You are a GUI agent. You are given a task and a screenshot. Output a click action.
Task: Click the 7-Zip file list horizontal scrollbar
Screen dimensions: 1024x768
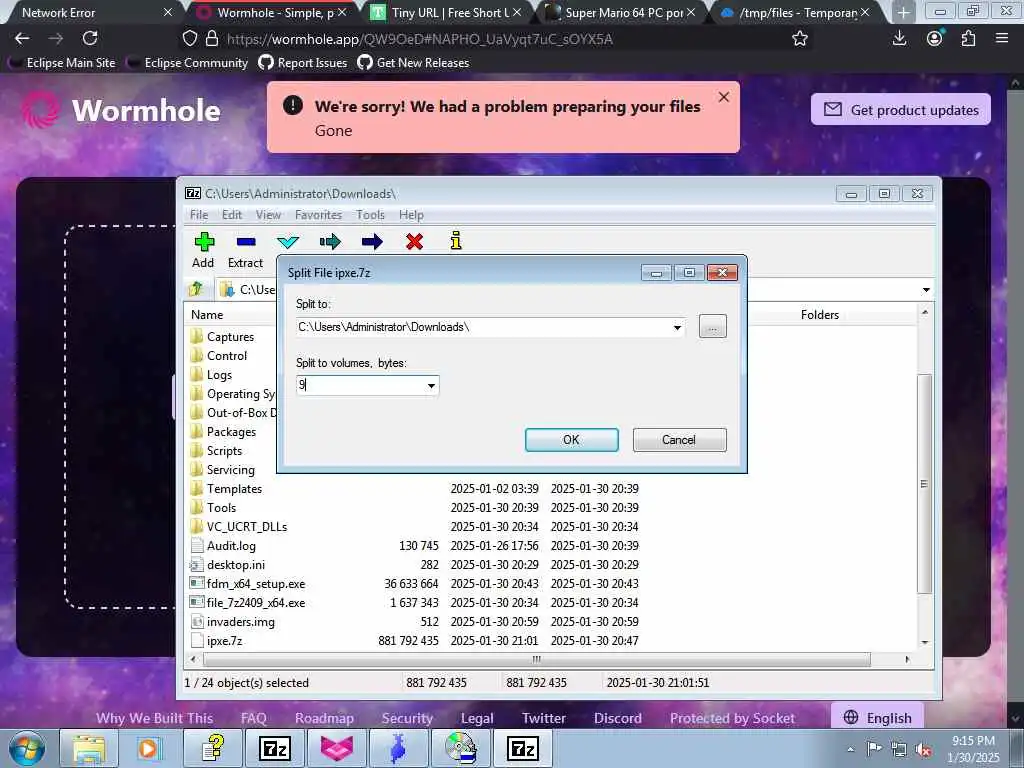(x=536, y=660)
